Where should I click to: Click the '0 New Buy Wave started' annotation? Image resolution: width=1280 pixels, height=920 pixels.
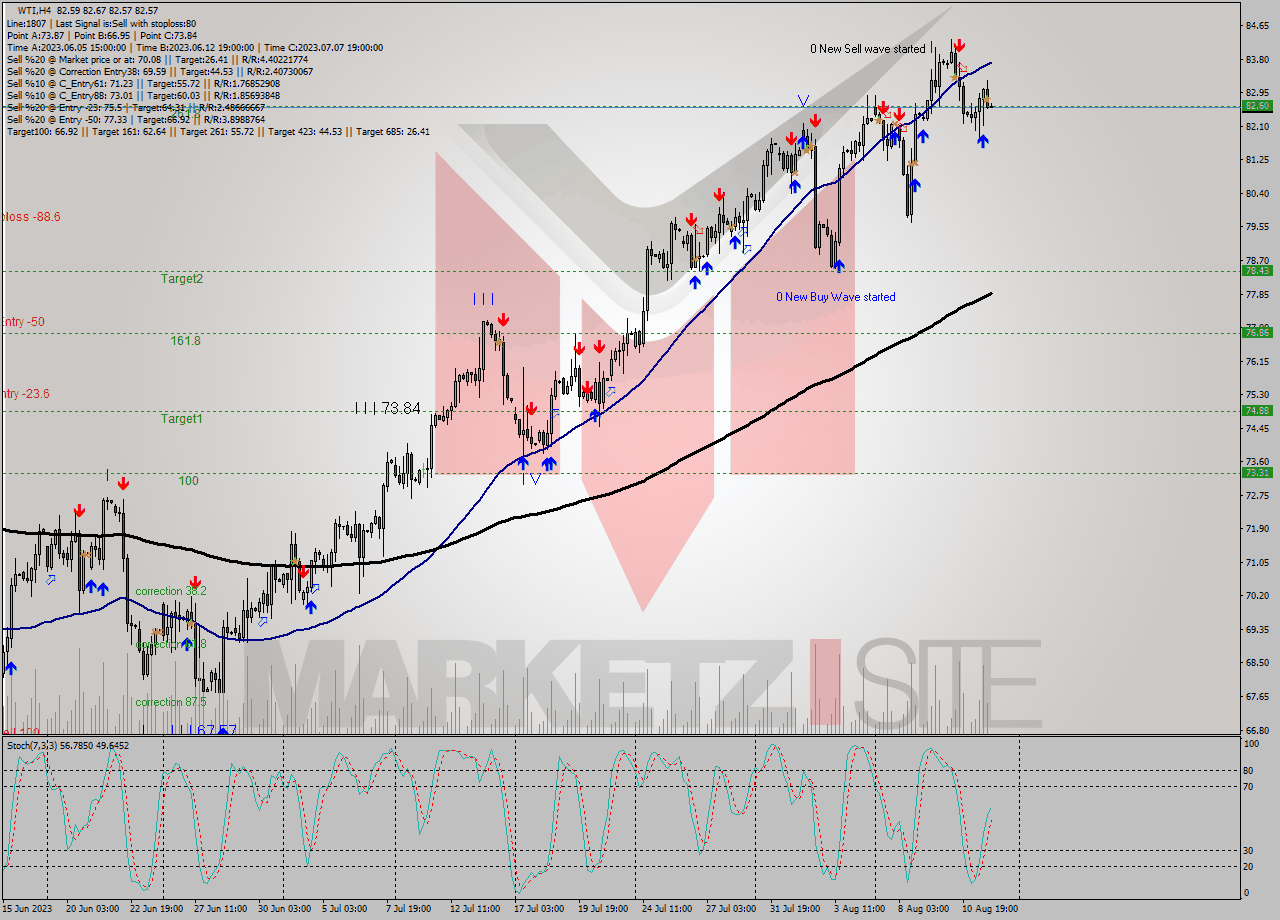tap(836, 297)
